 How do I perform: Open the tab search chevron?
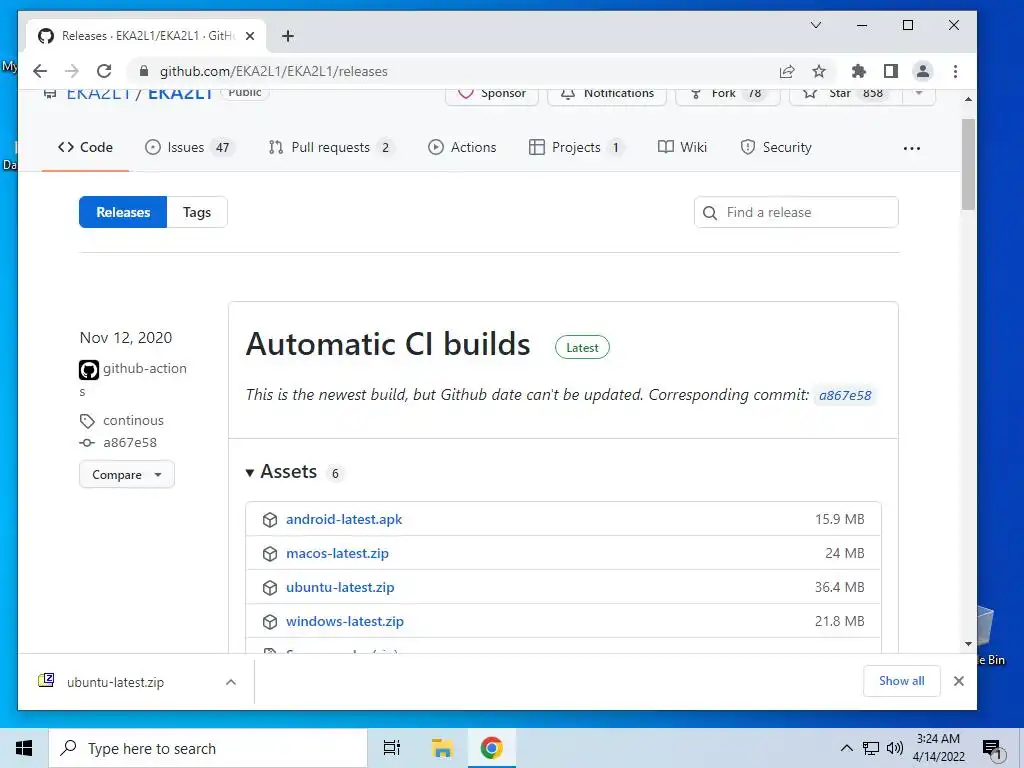pyautogui.click(x=816, y=25)
